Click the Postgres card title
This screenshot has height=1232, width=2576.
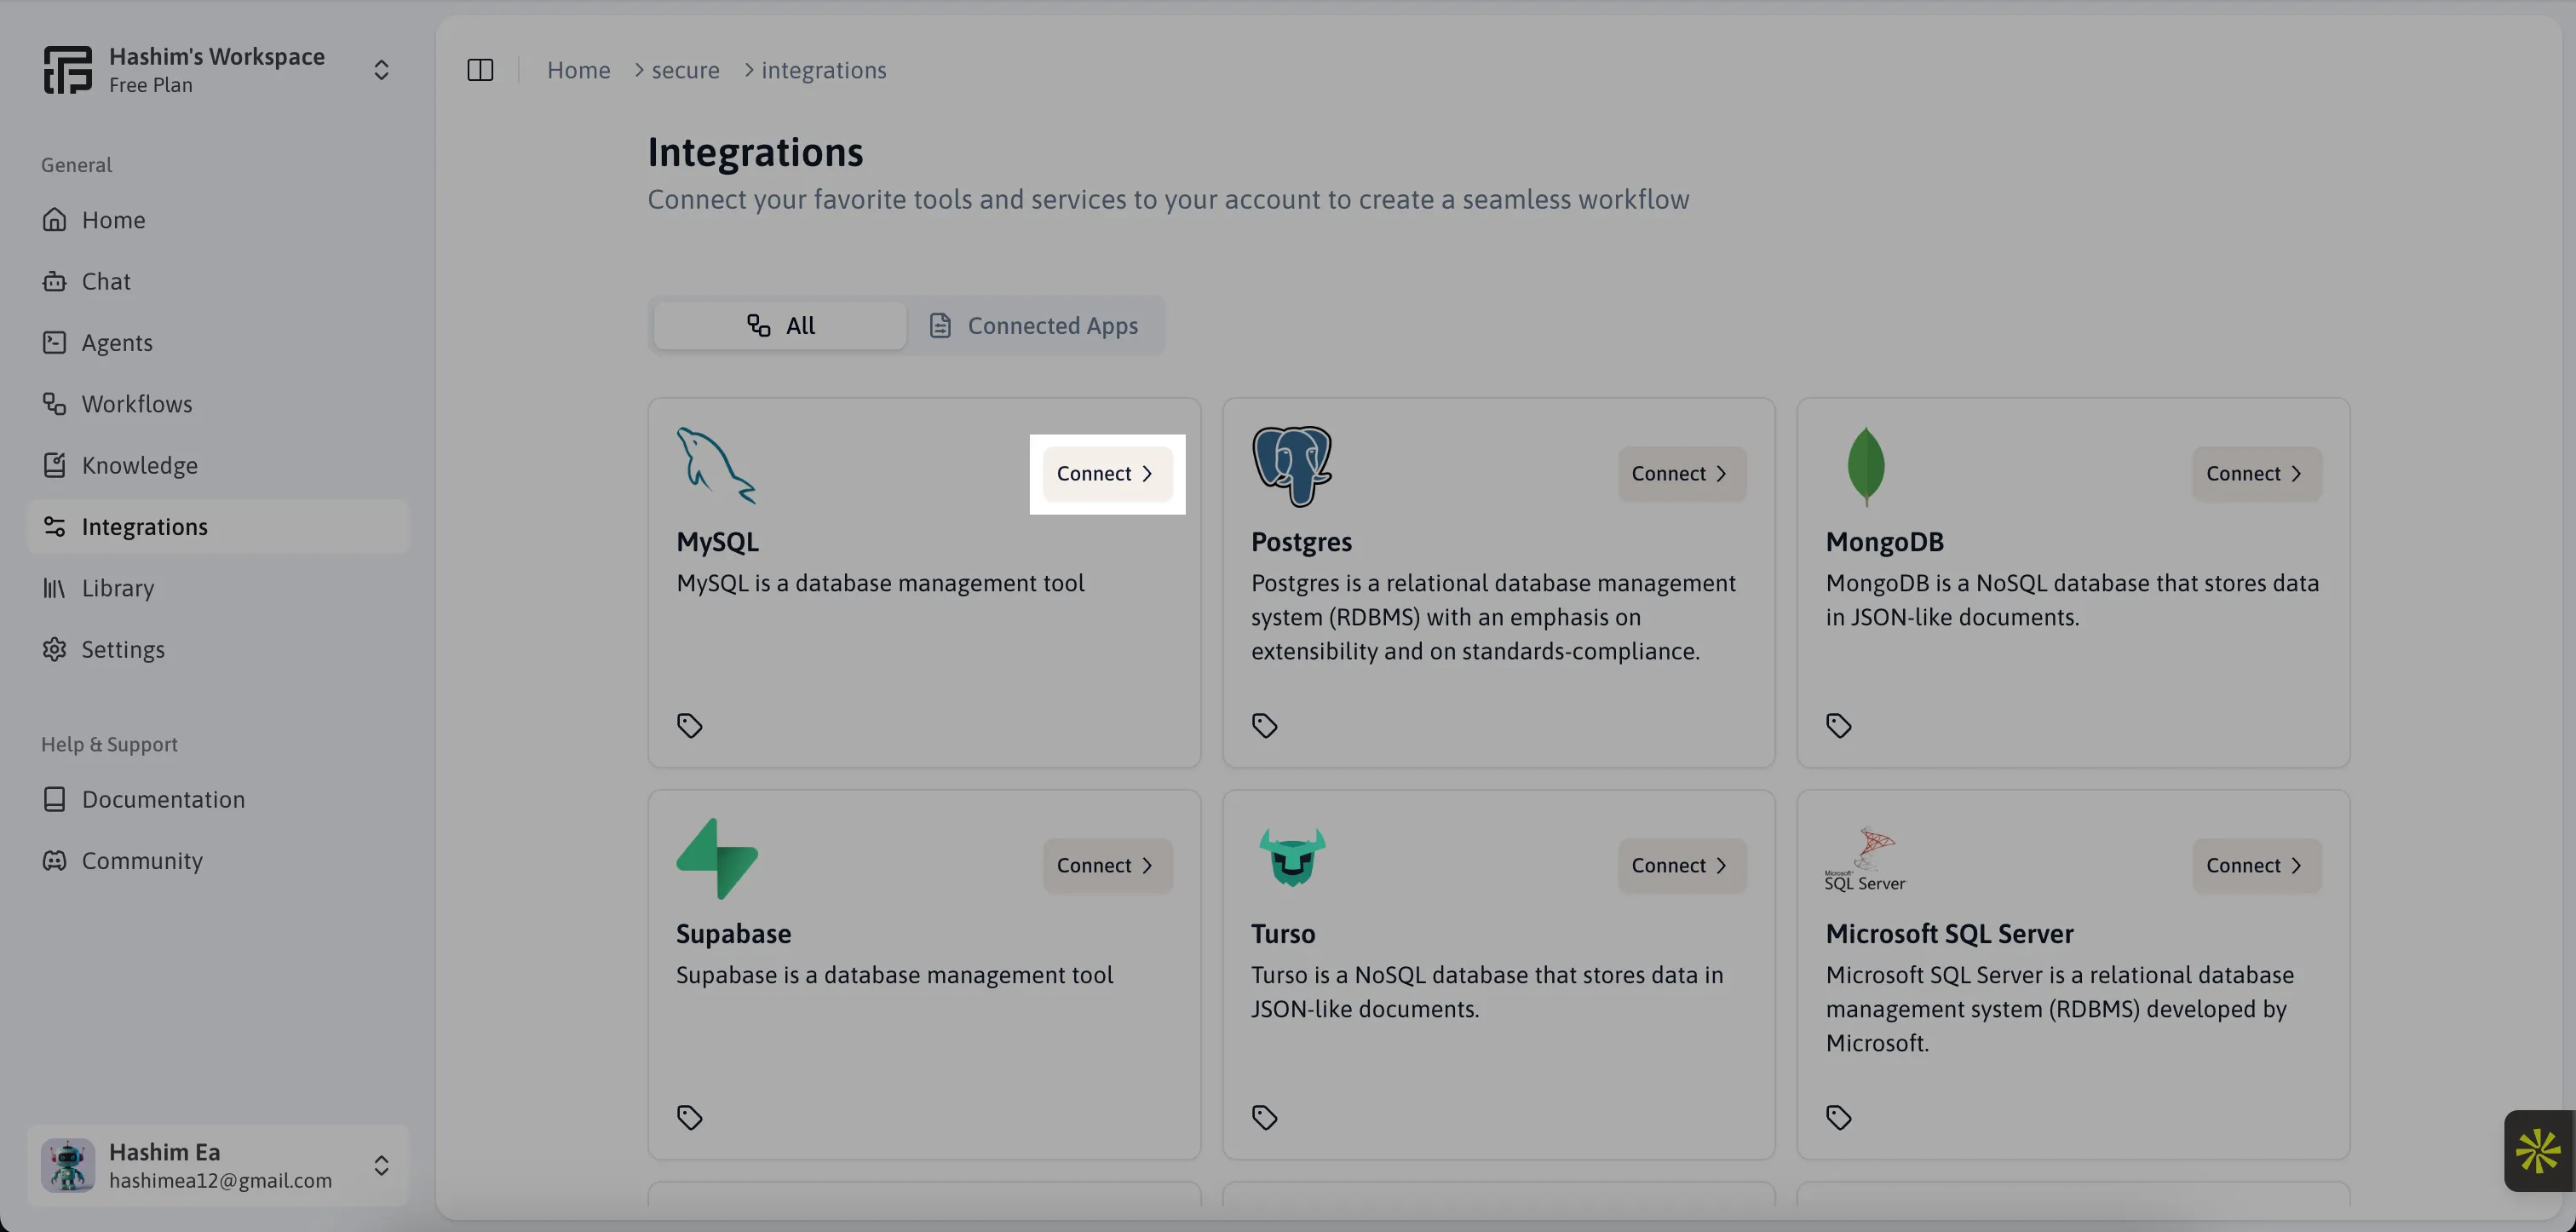tap(1301, 542)
